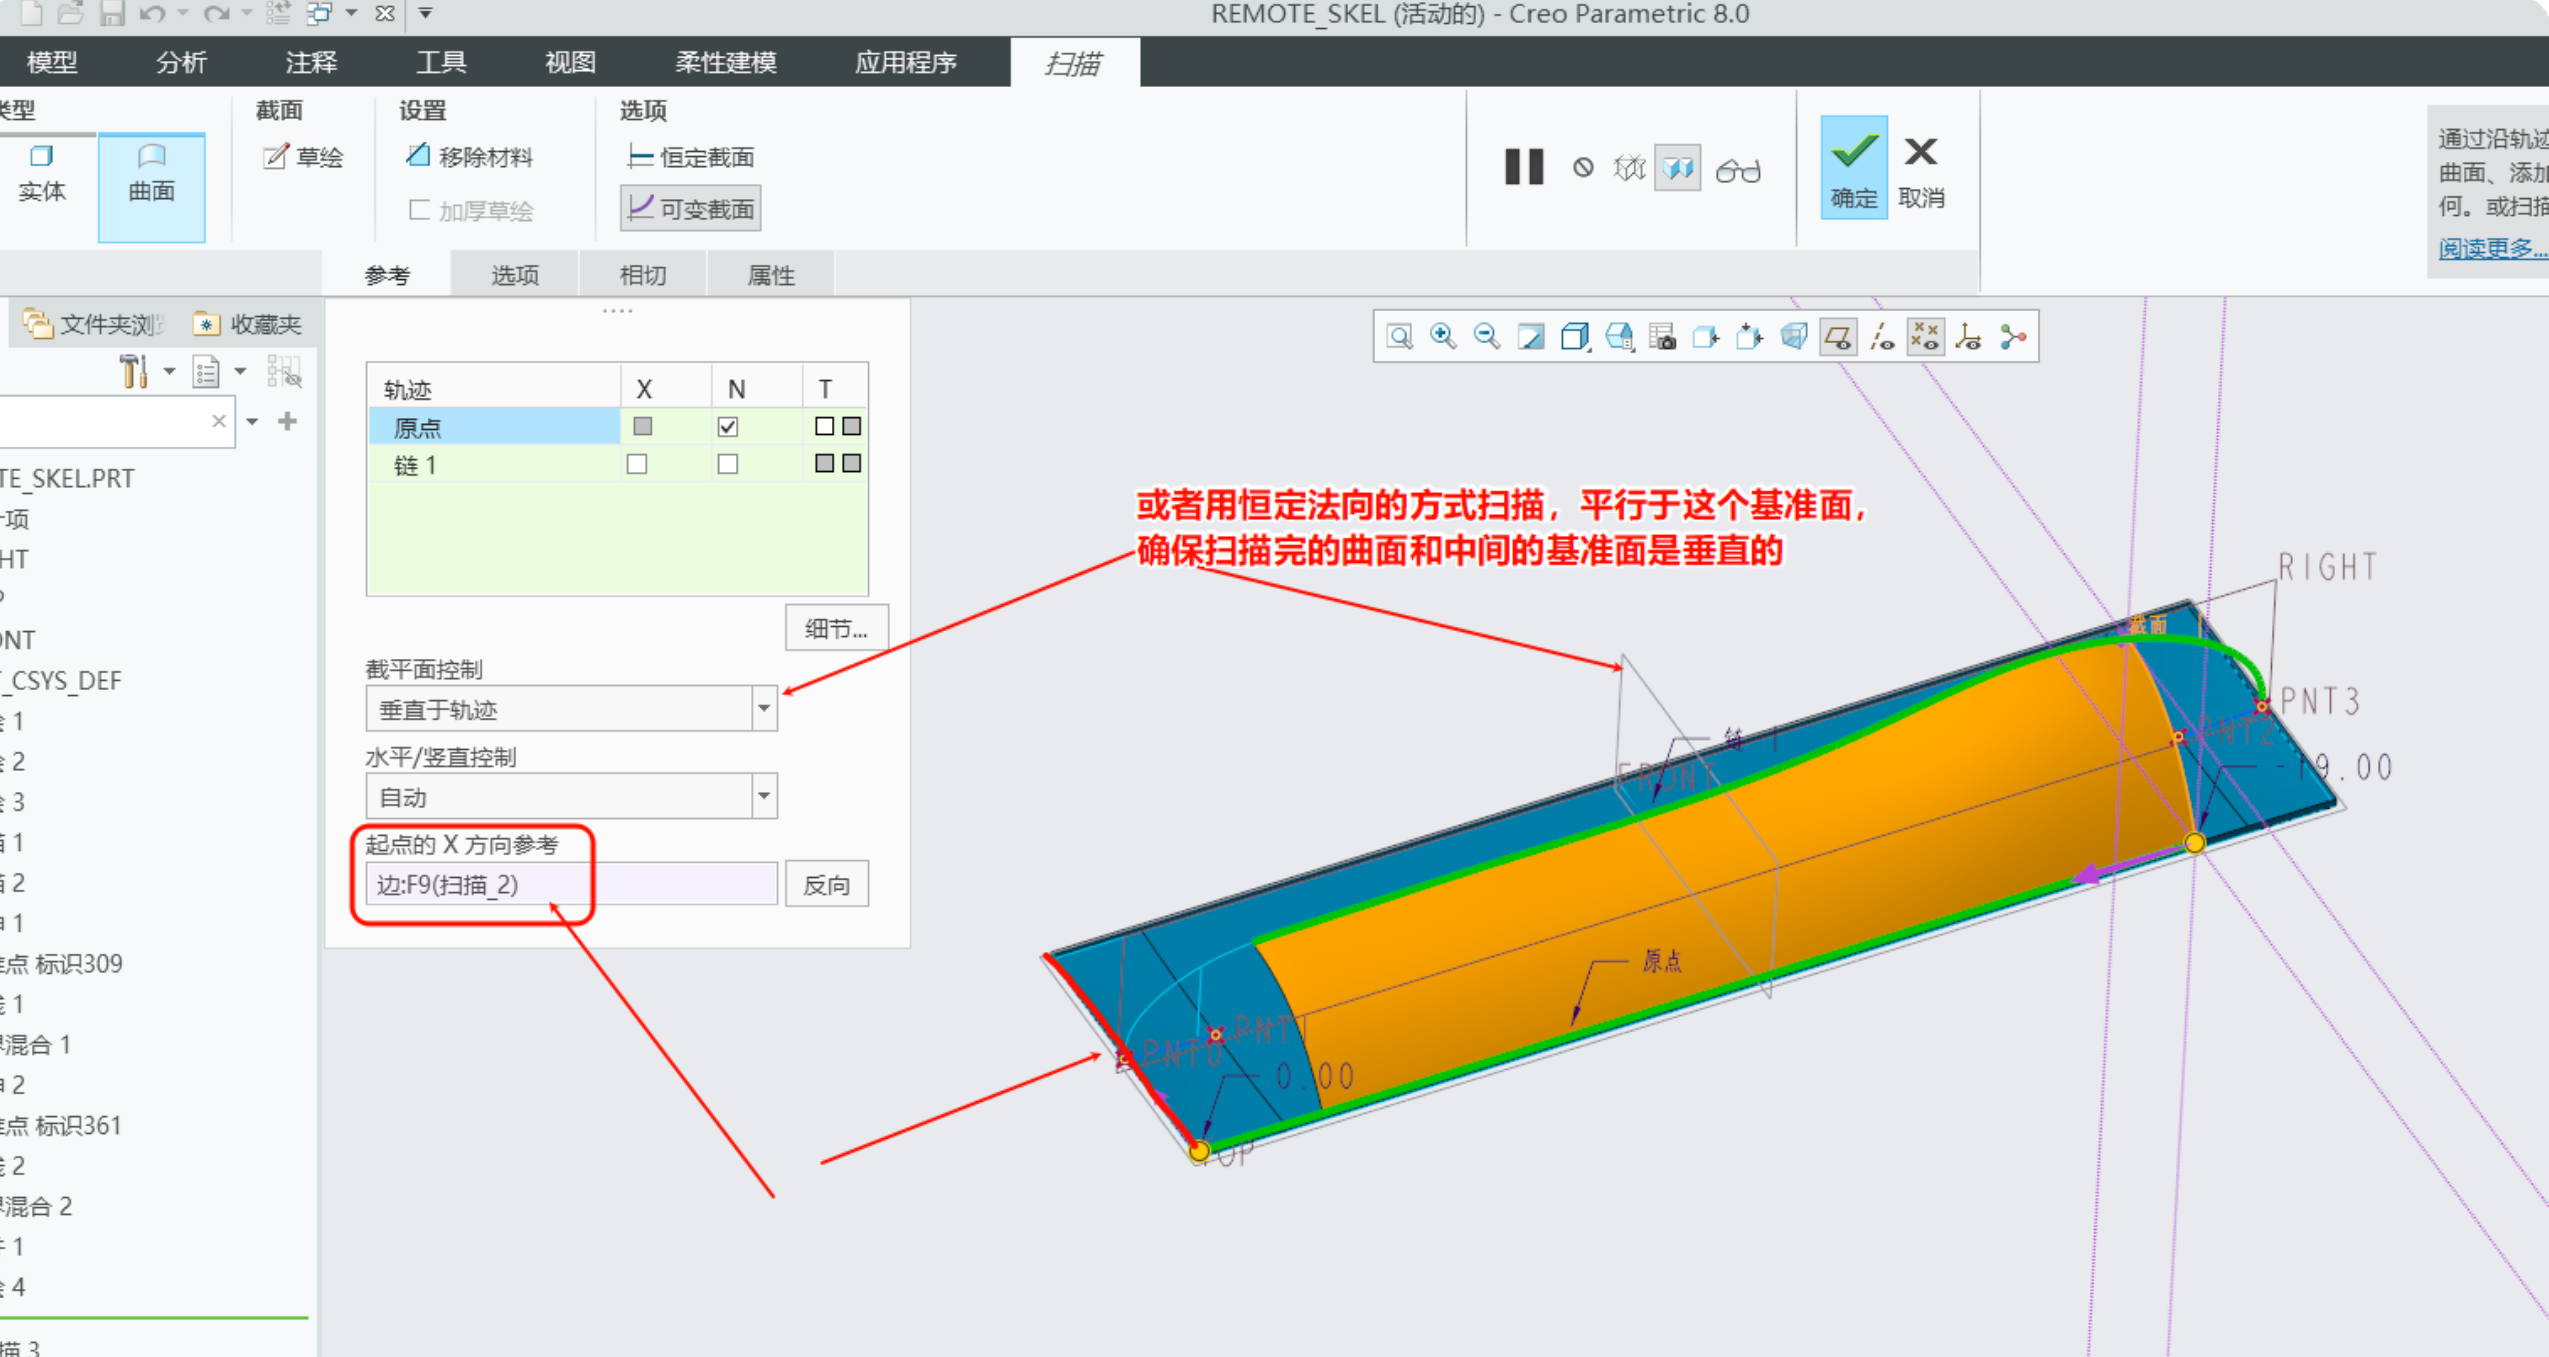
Task: Open the 截平面控制 dropdown
Action: (763, 708)
